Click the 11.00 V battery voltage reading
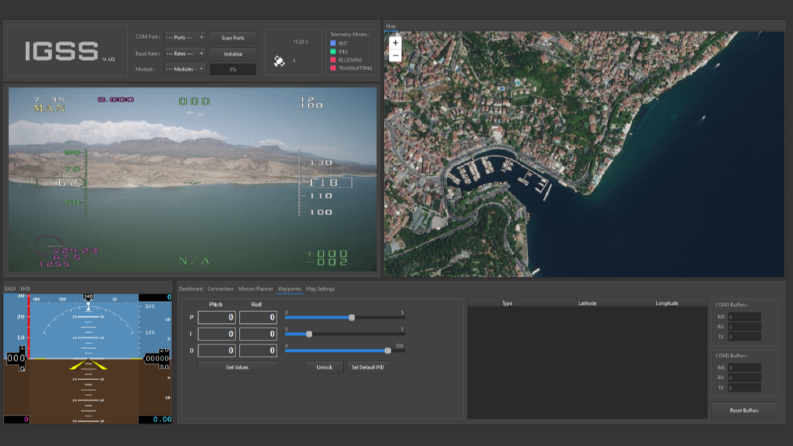The image size is (793, 446). click(300, 42)
